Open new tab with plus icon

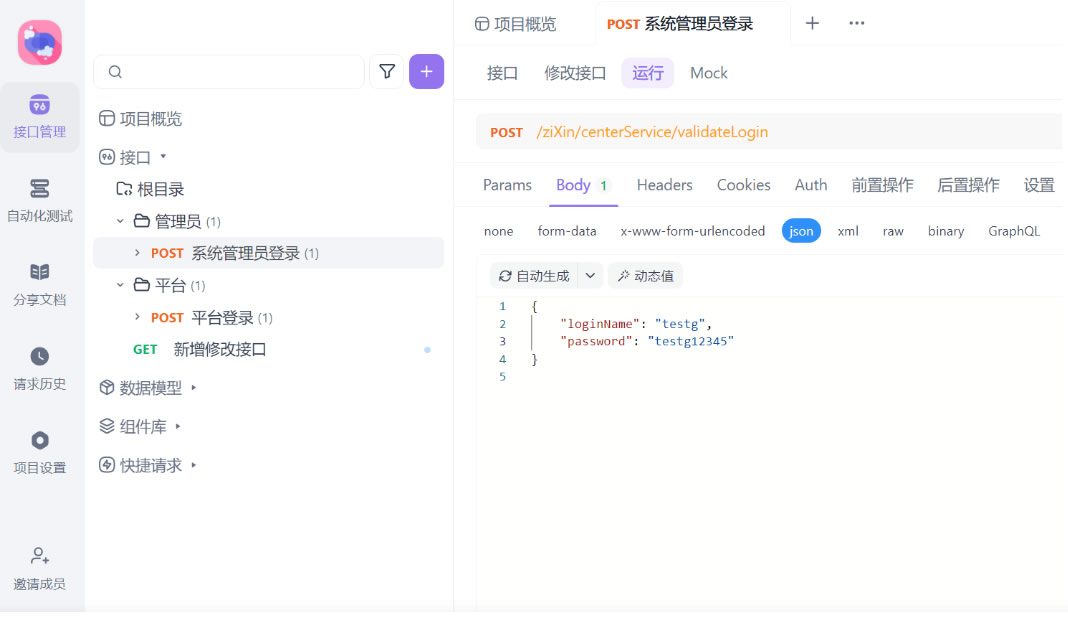click(812, 23)
